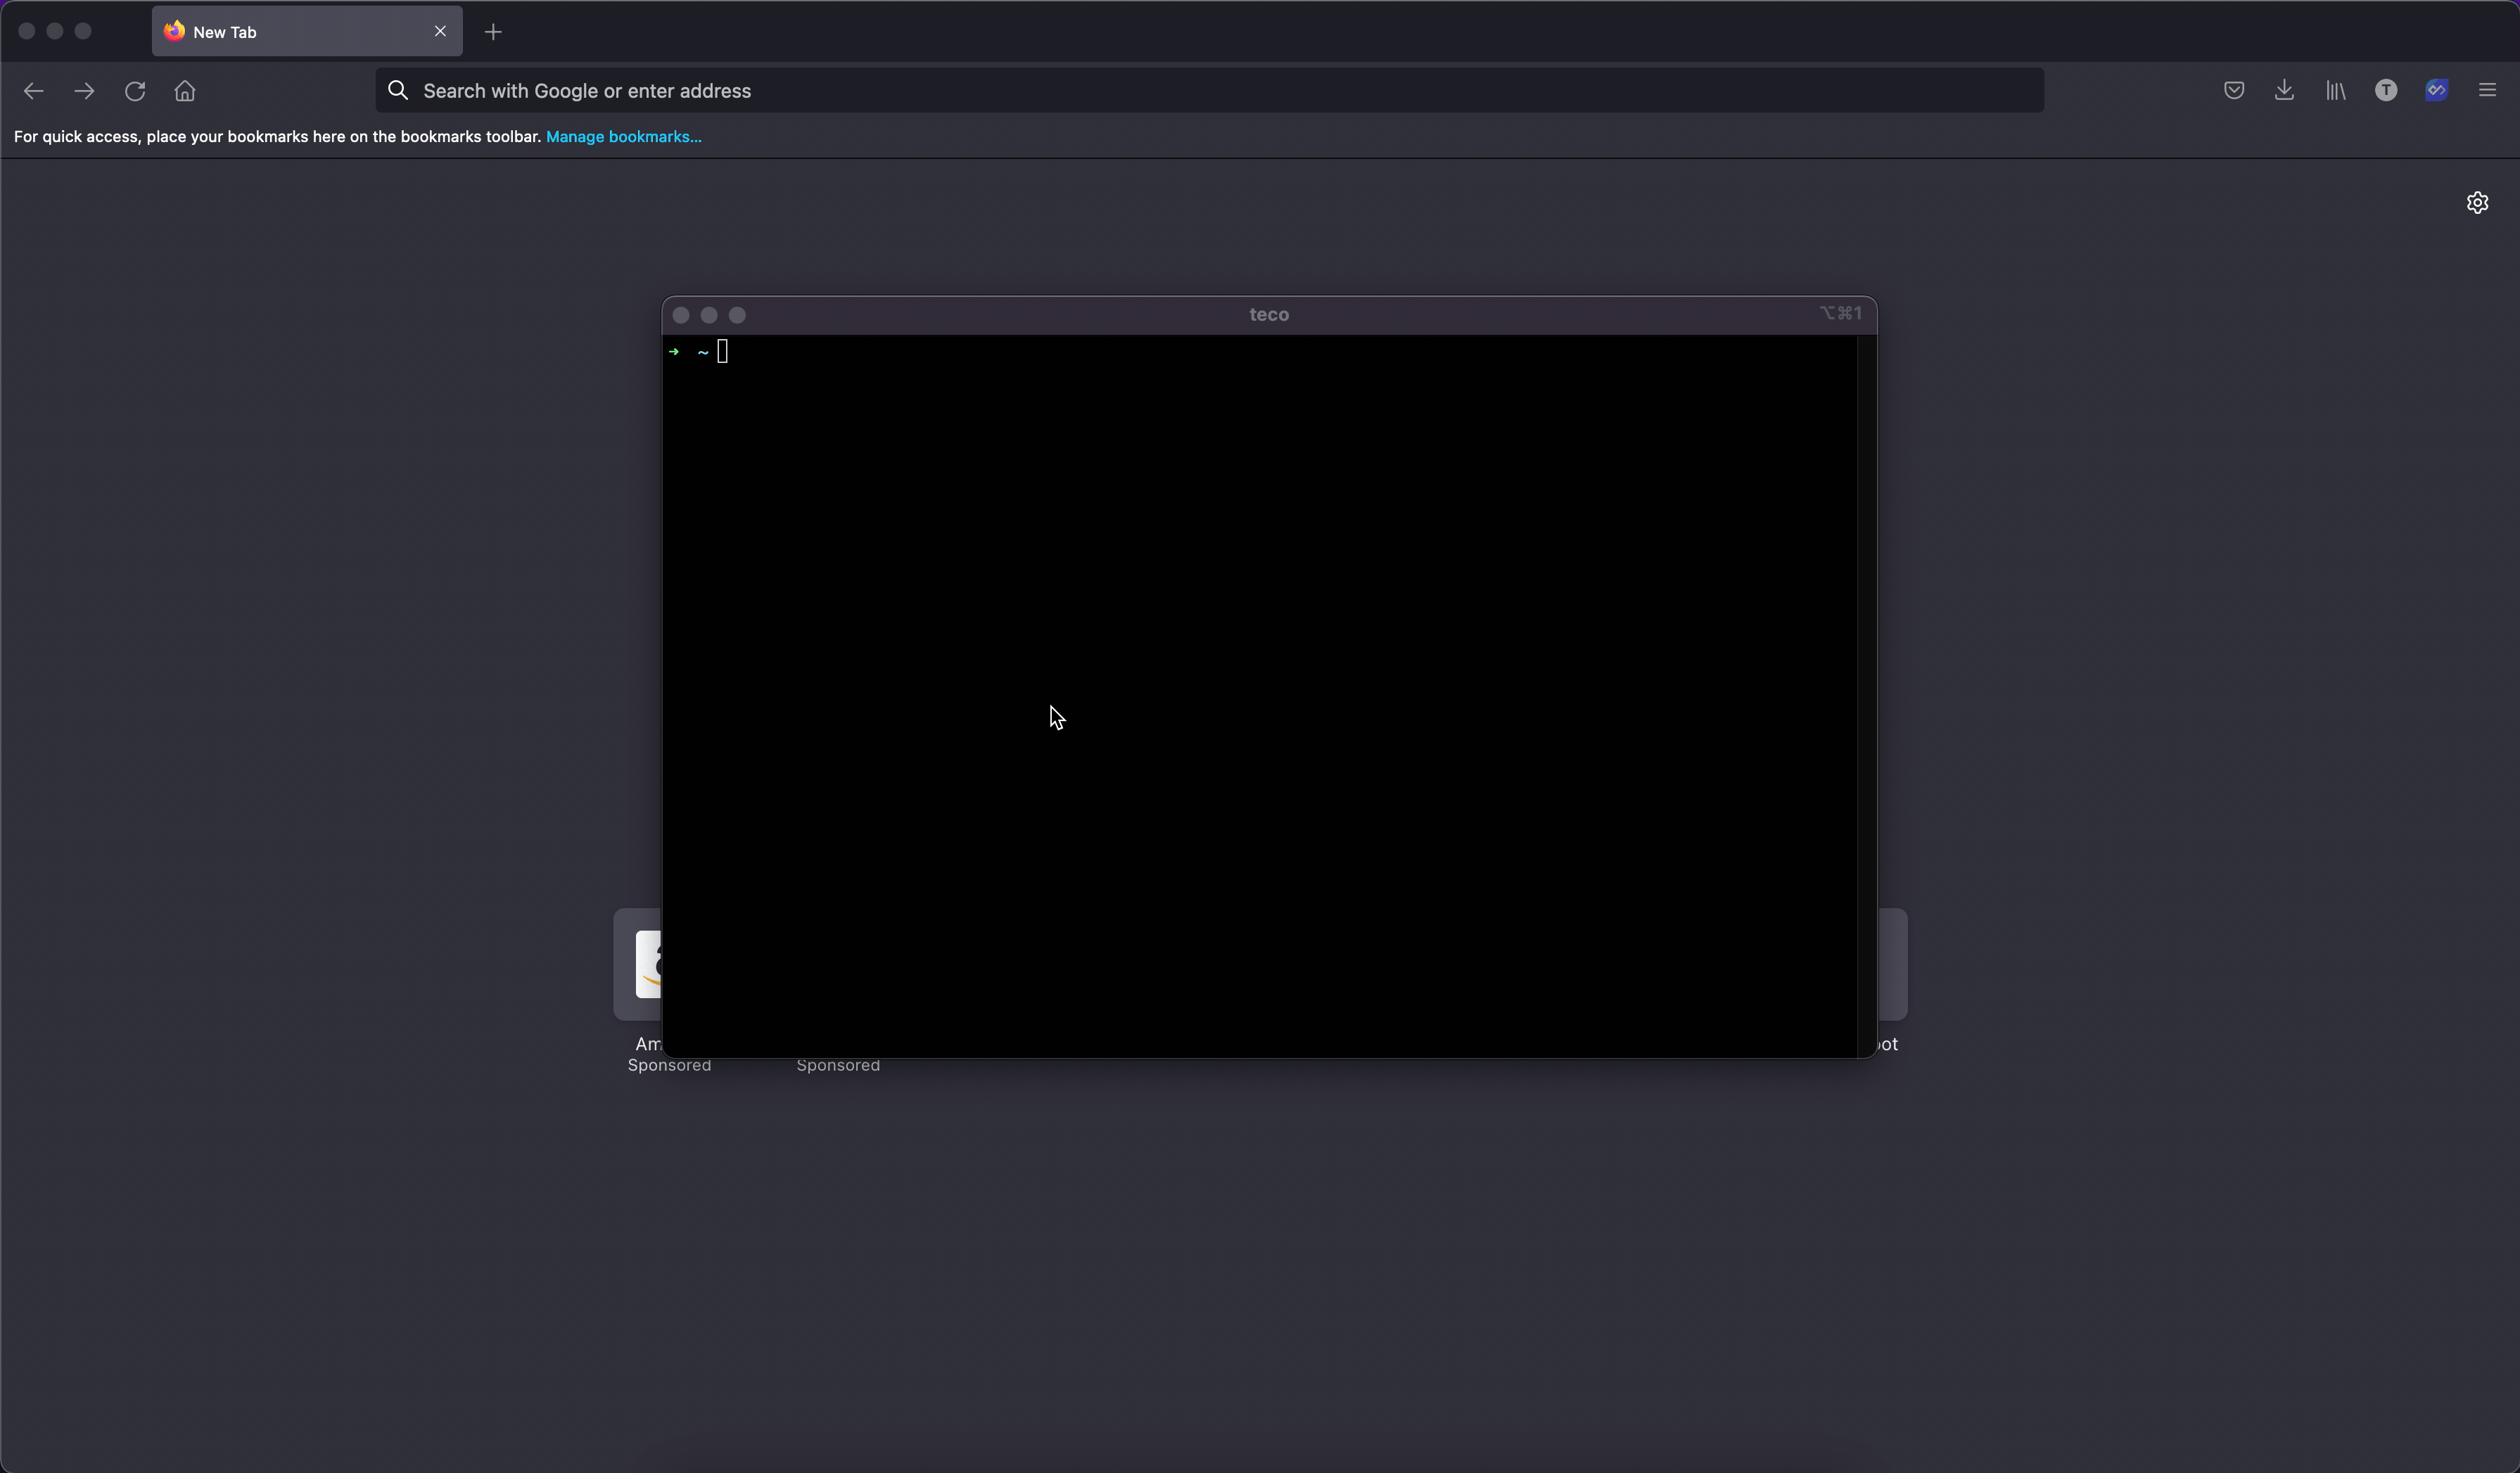Go back with the browser back arrow

click(33, 91)
